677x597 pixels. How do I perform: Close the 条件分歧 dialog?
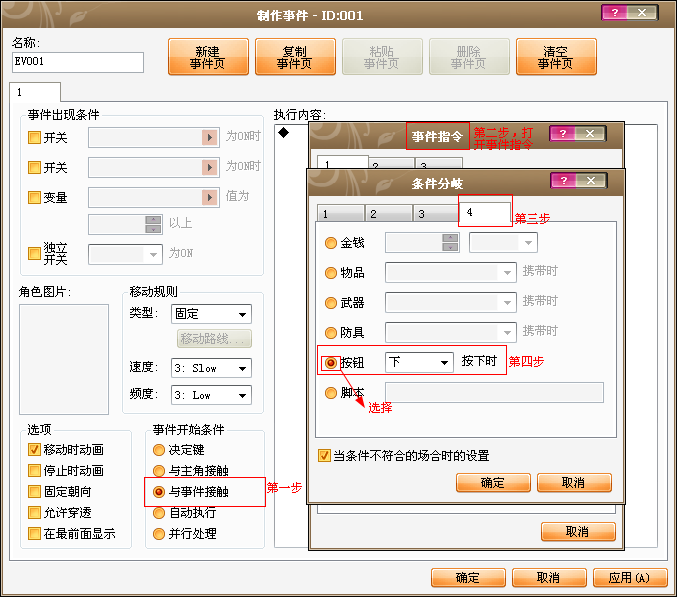coord(591,180)
